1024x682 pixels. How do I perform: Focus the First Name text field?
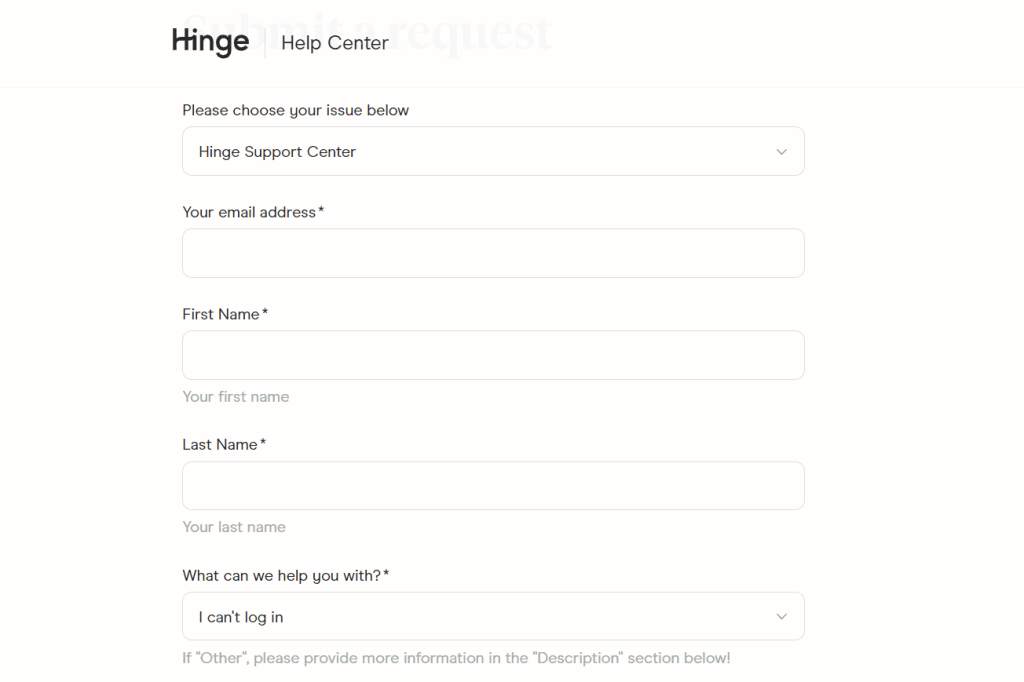[x=493, y=355]
